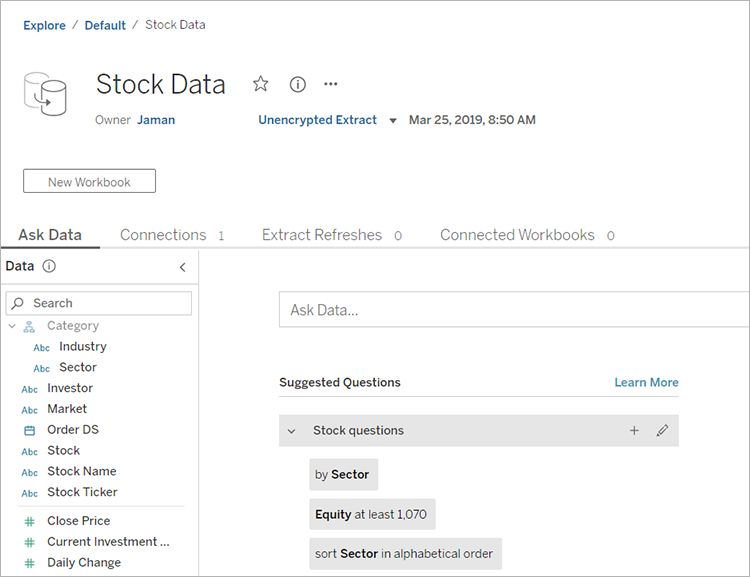Open the Connected Workbooks tab

(527, 235)
